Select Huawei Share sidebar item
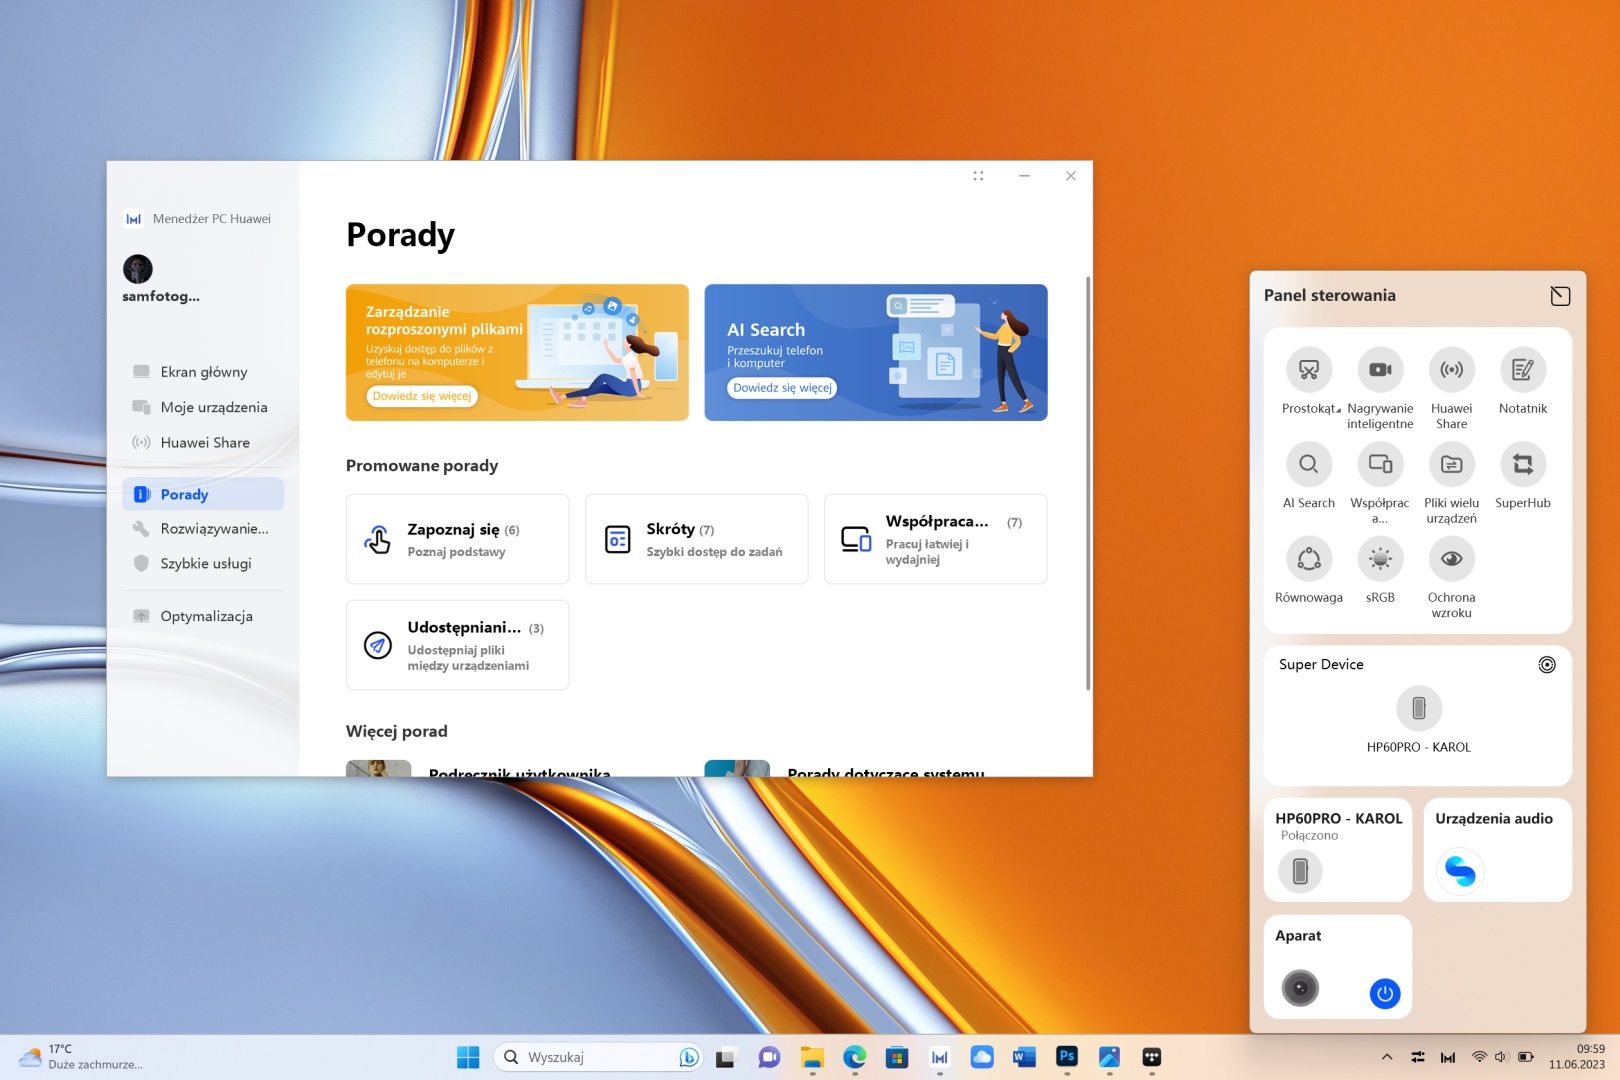1620x1080 pixels. [x=203, y=442]
